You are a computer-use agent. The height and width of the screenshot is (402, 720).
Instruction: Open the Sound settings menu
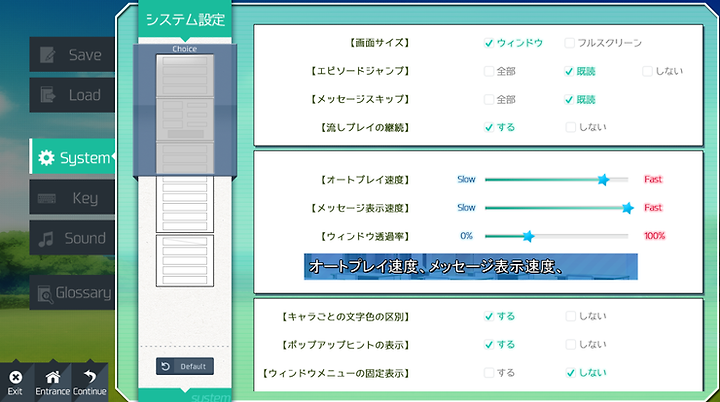72,238
